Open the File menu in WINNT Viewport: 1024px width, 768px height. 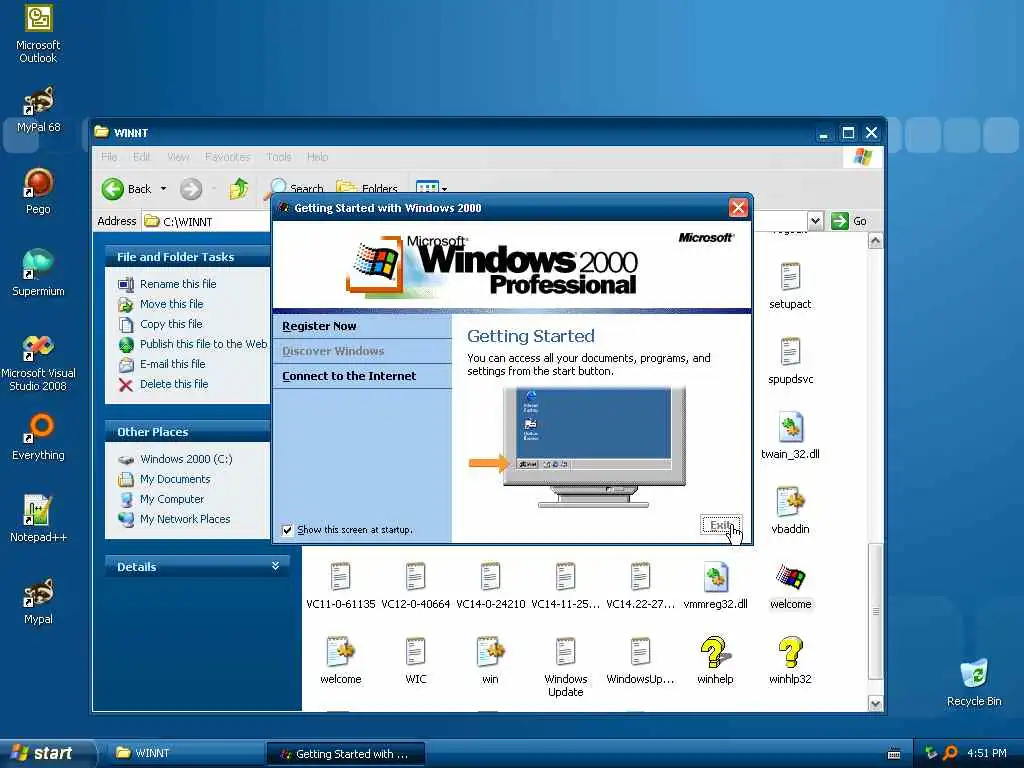pos(109,157)
